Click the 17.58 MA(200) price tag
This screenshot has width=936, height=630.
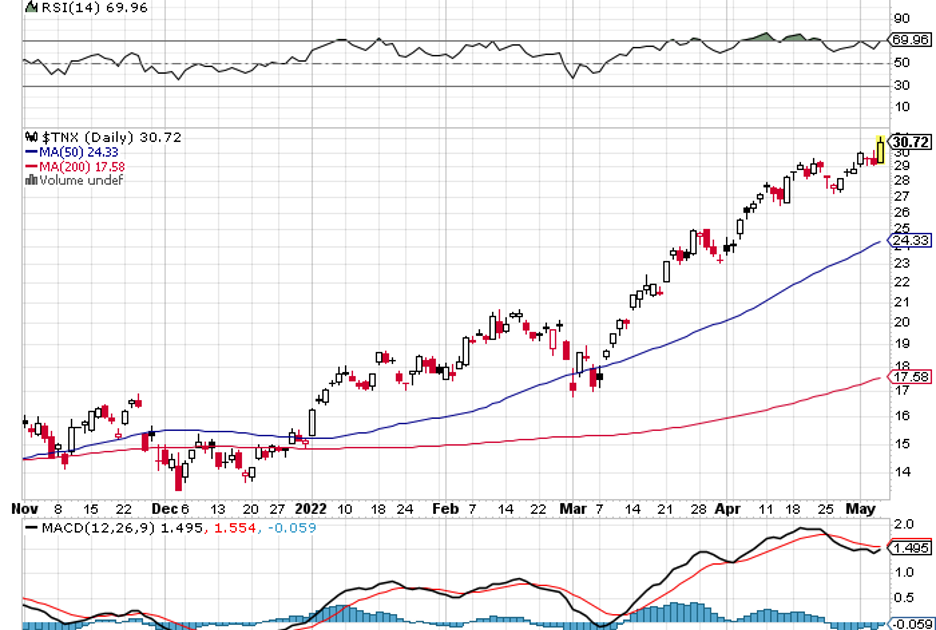[913, 377]
